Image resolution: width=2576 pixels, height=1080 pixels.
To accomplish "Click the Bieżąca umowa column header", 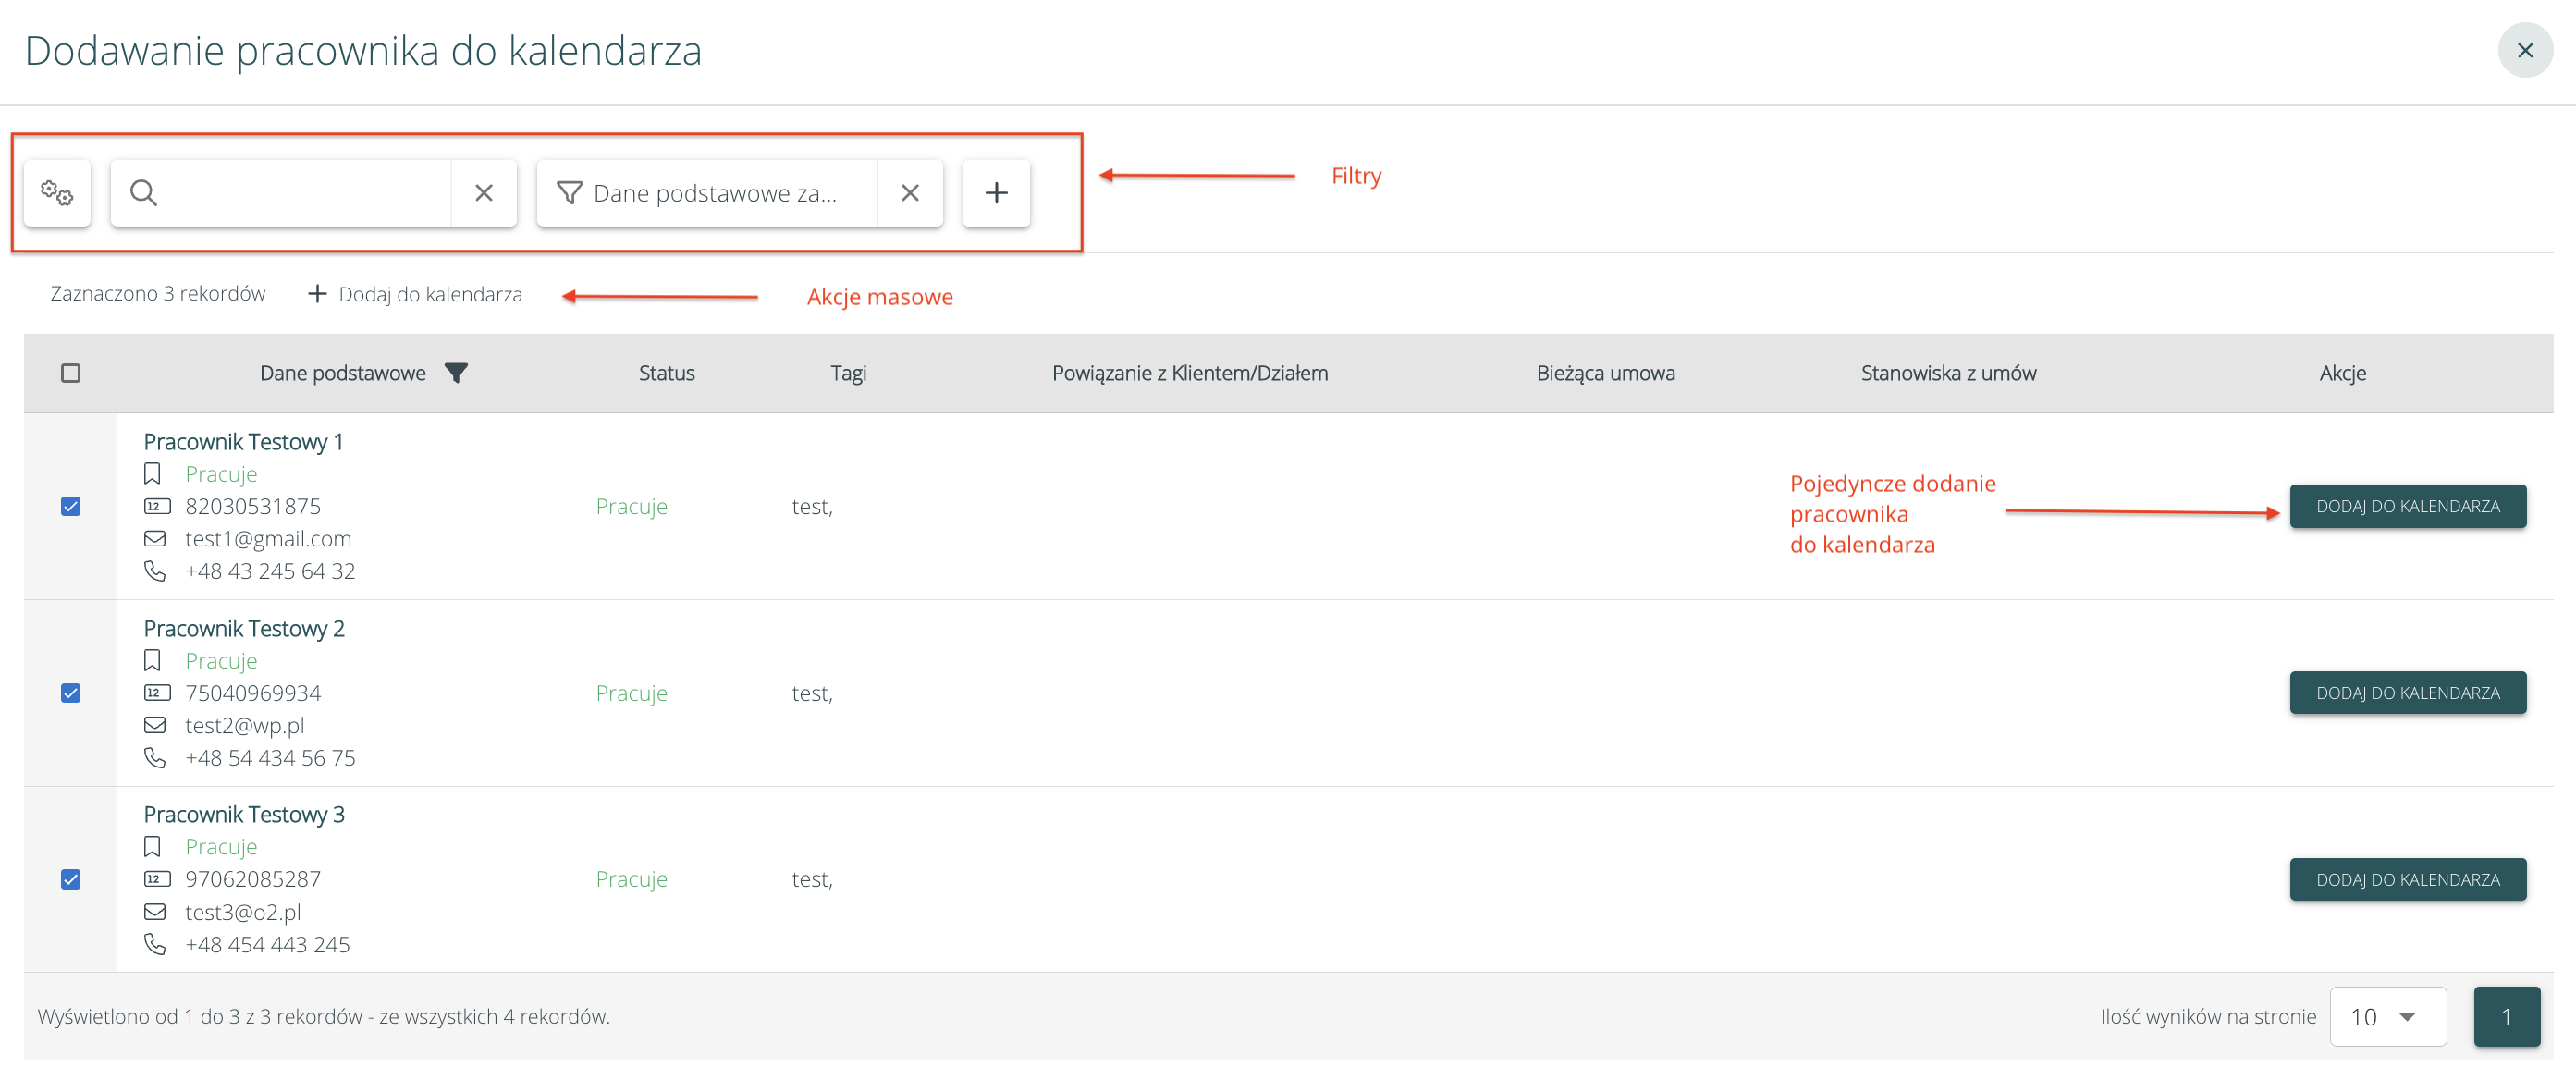I will [x=1605, y=373].
